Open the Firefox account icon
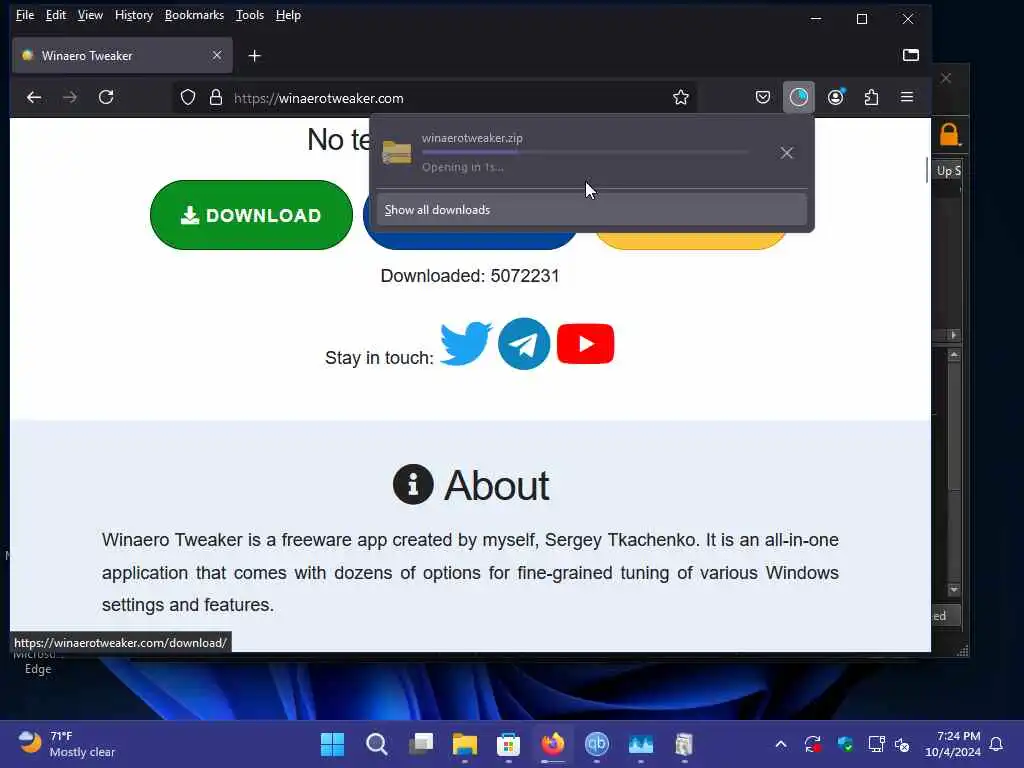This screenshot has width=1024, height=768. [835, 98]
